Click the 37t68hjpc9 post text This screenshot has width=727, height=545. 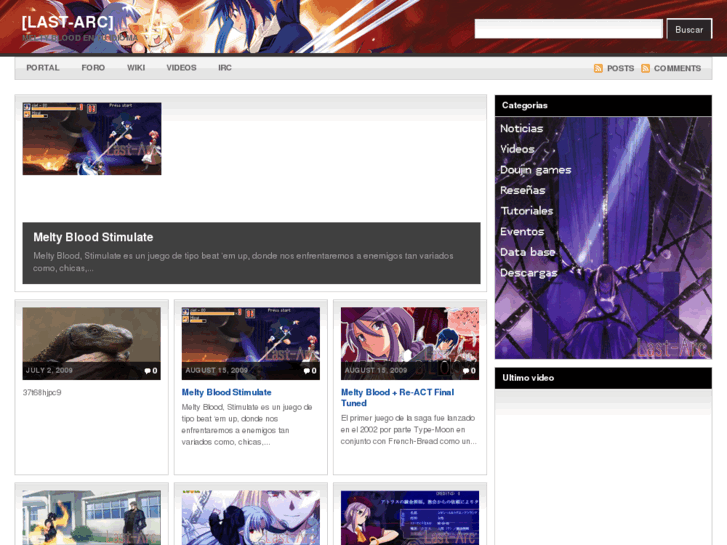click(x=42, y=392)
